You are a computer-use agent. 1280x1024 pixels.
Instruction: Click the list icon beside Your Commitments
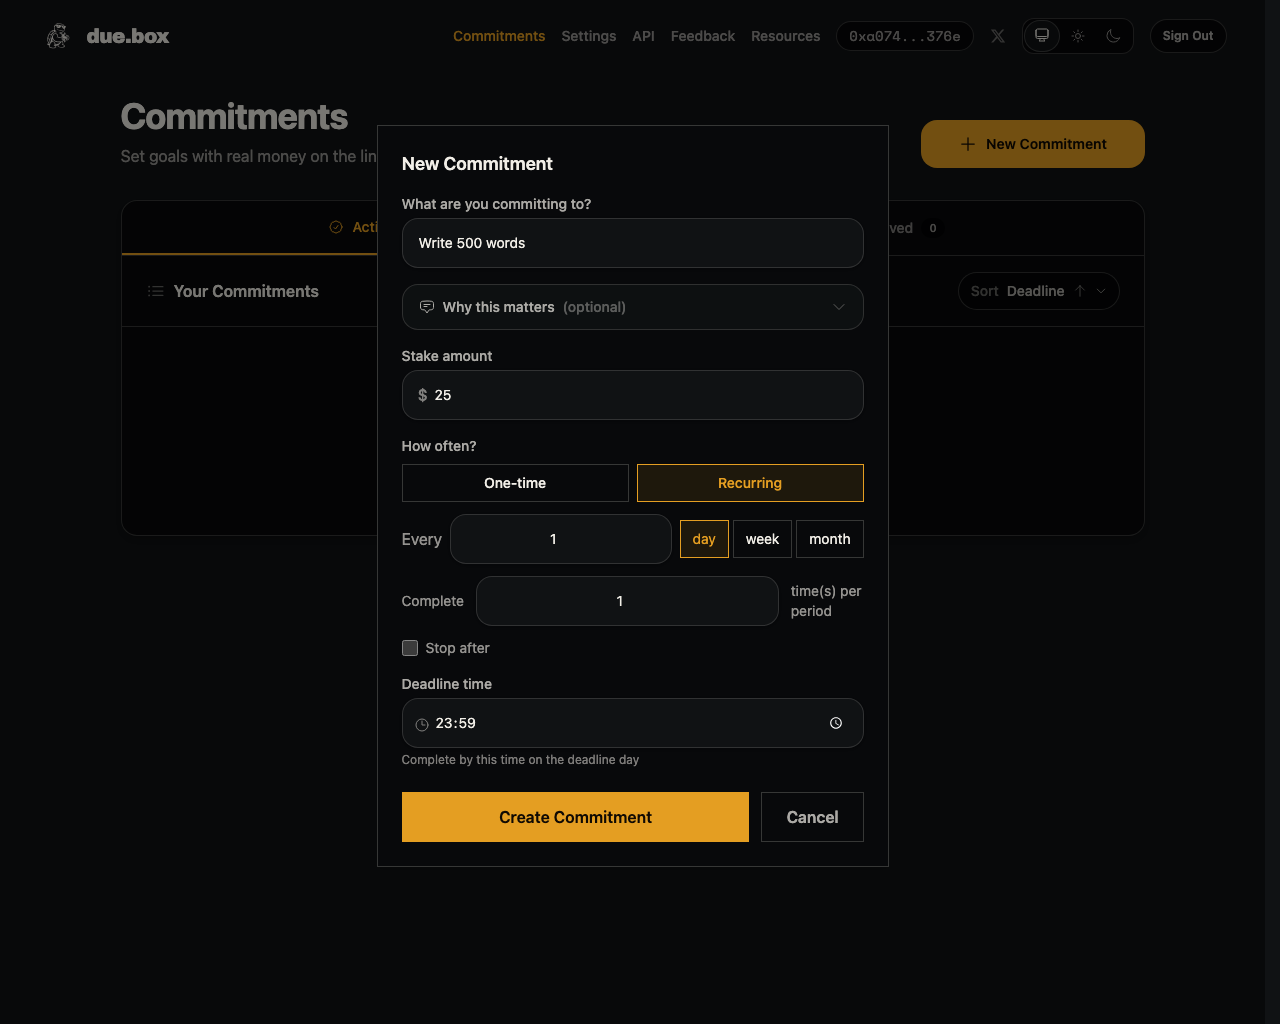click(x=155, y=291)
